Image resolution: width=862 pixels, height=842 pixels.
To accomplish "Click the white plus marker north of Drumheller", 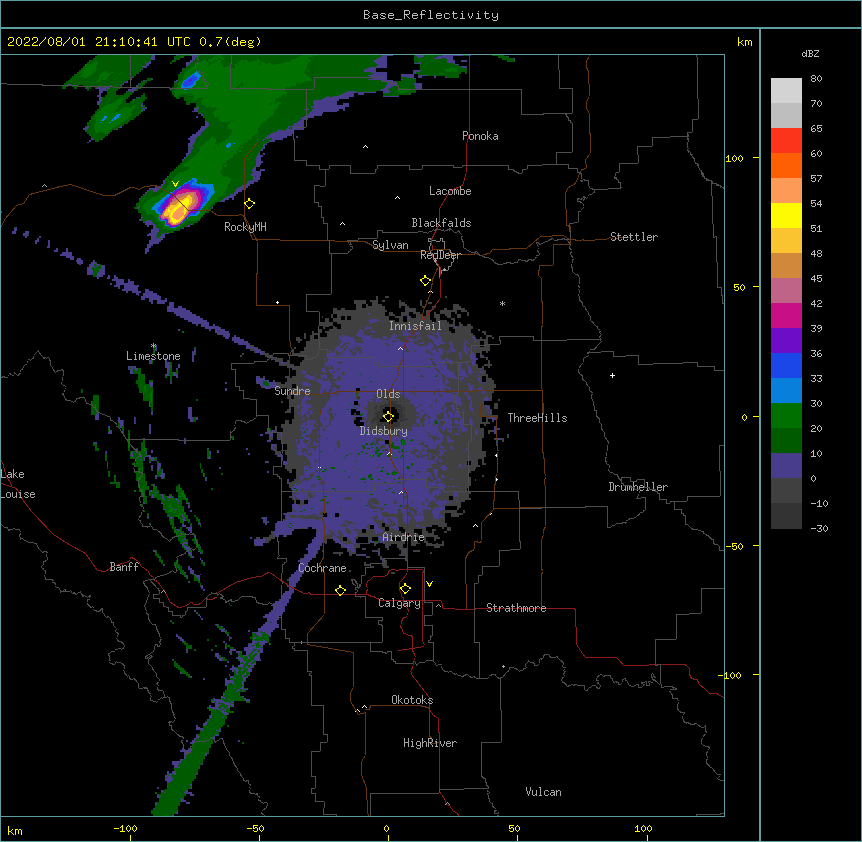I will [x=612, y=375].
